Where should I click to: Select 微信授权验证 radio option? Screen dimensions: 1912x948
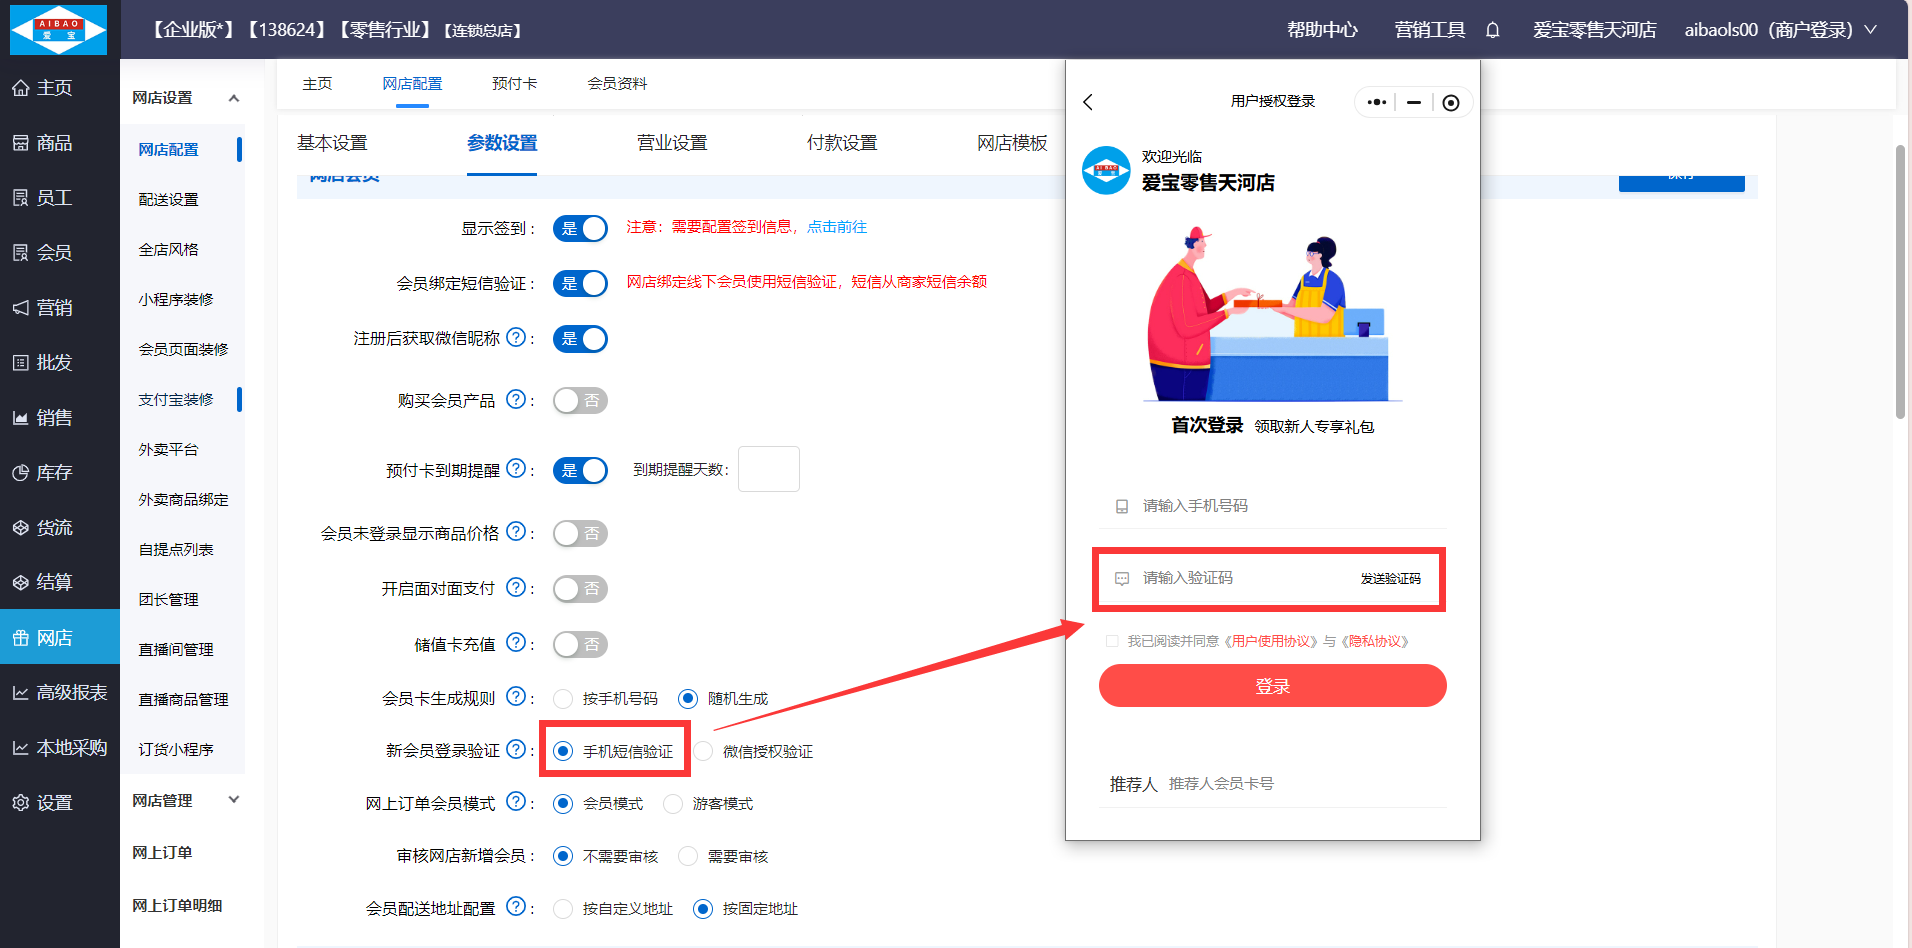click(703, 751)
